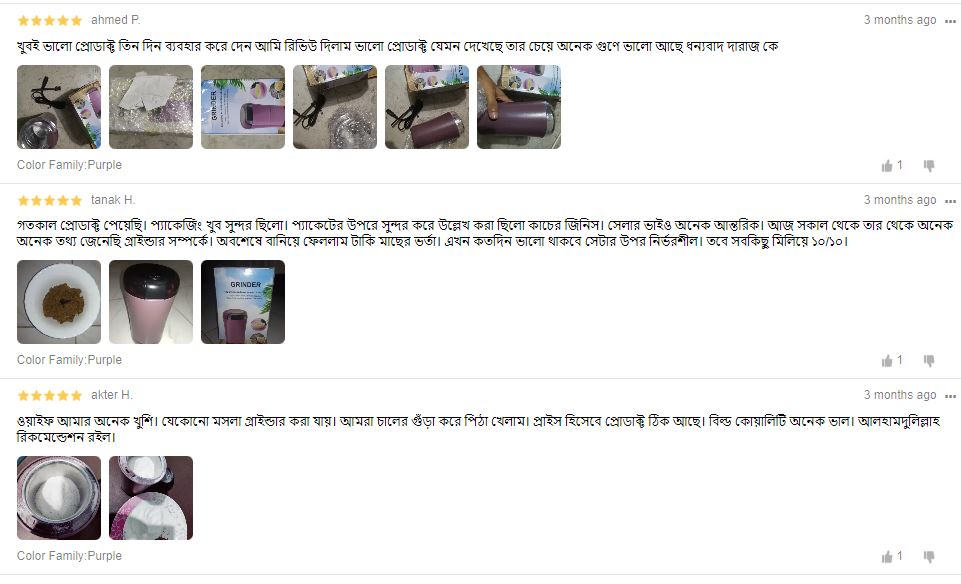Dislike ahmed P.'s review with thumbs down
The height and width of the screenshot is (584, 961).
point(929,165)
